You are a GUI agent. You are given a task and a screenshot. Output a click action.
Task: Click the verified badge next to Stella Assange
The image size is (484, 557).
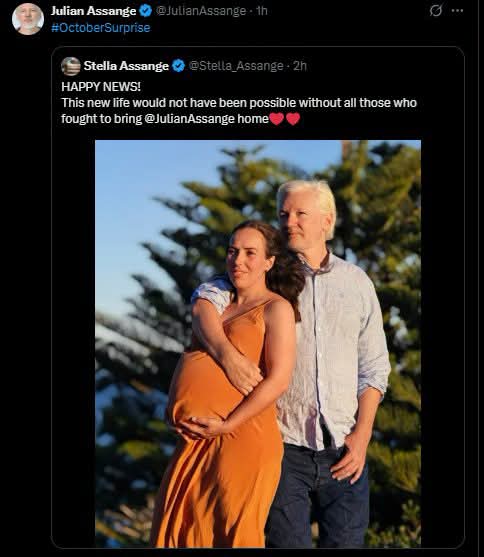point(178,66)
